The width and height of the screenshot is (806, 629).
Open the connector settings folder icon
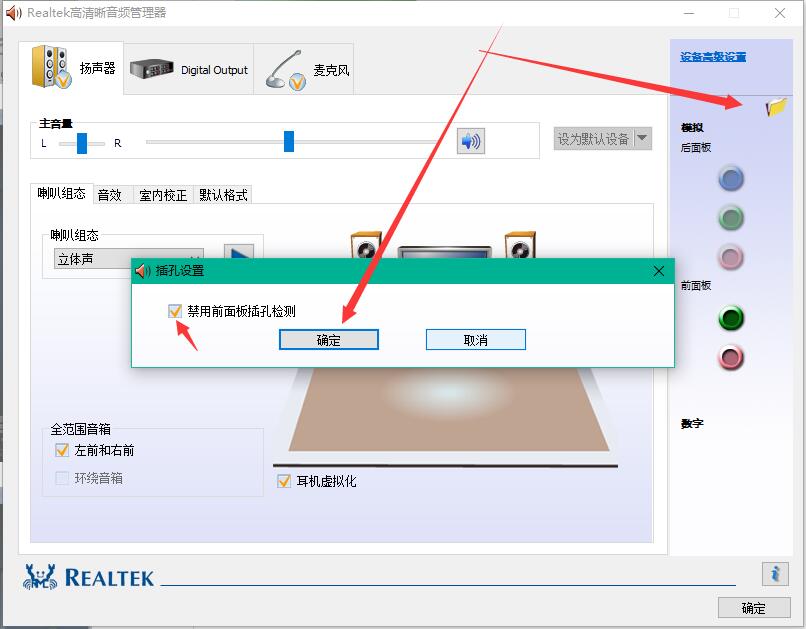[x=773, y=105]
